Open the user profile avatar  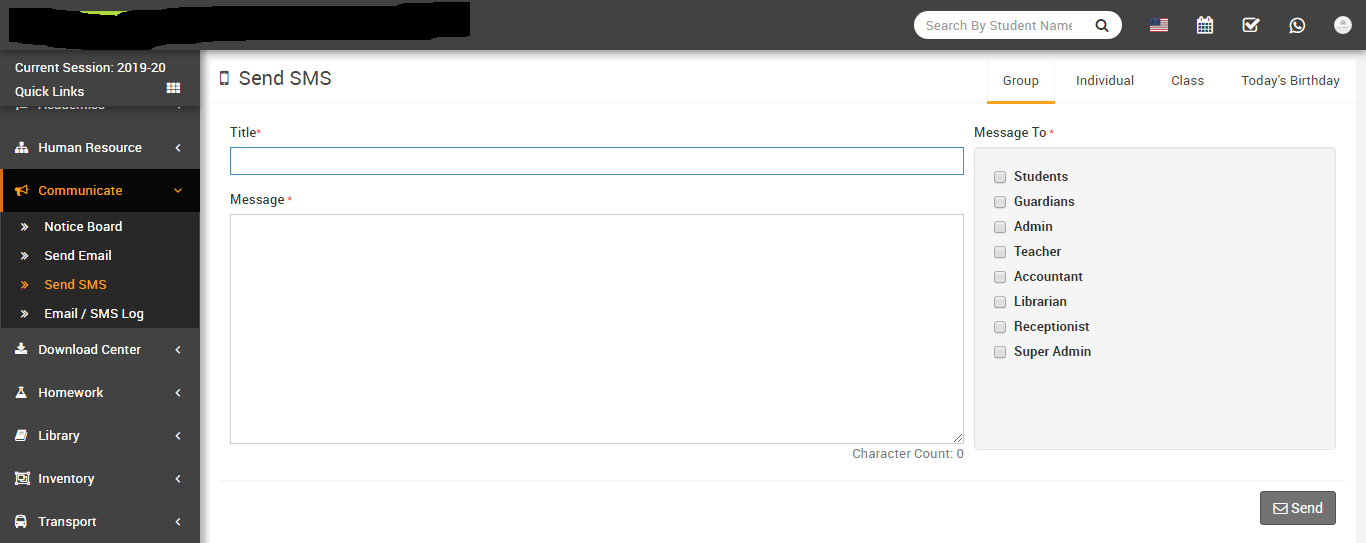(x=1343, y=25)
